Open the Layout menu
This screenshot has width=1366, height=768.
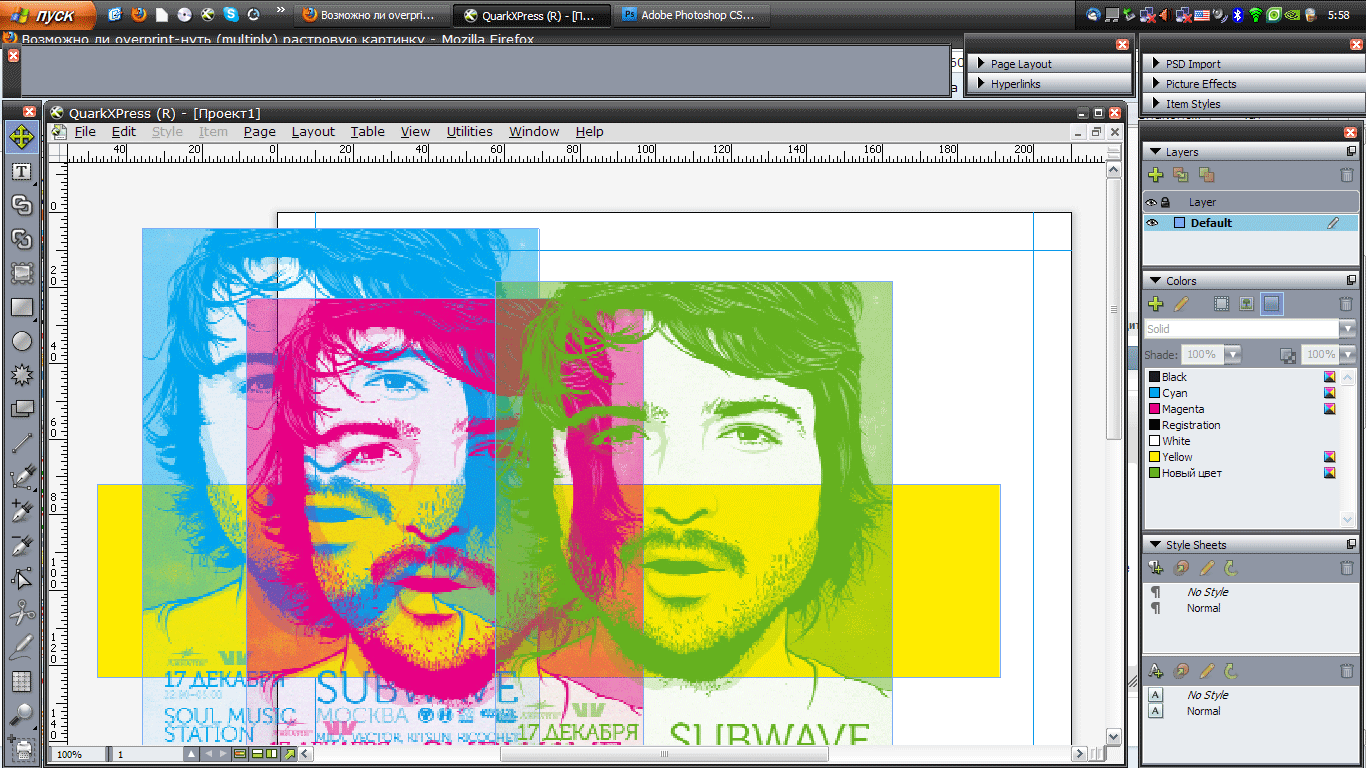pyautogui.click(x=313, y=131)
